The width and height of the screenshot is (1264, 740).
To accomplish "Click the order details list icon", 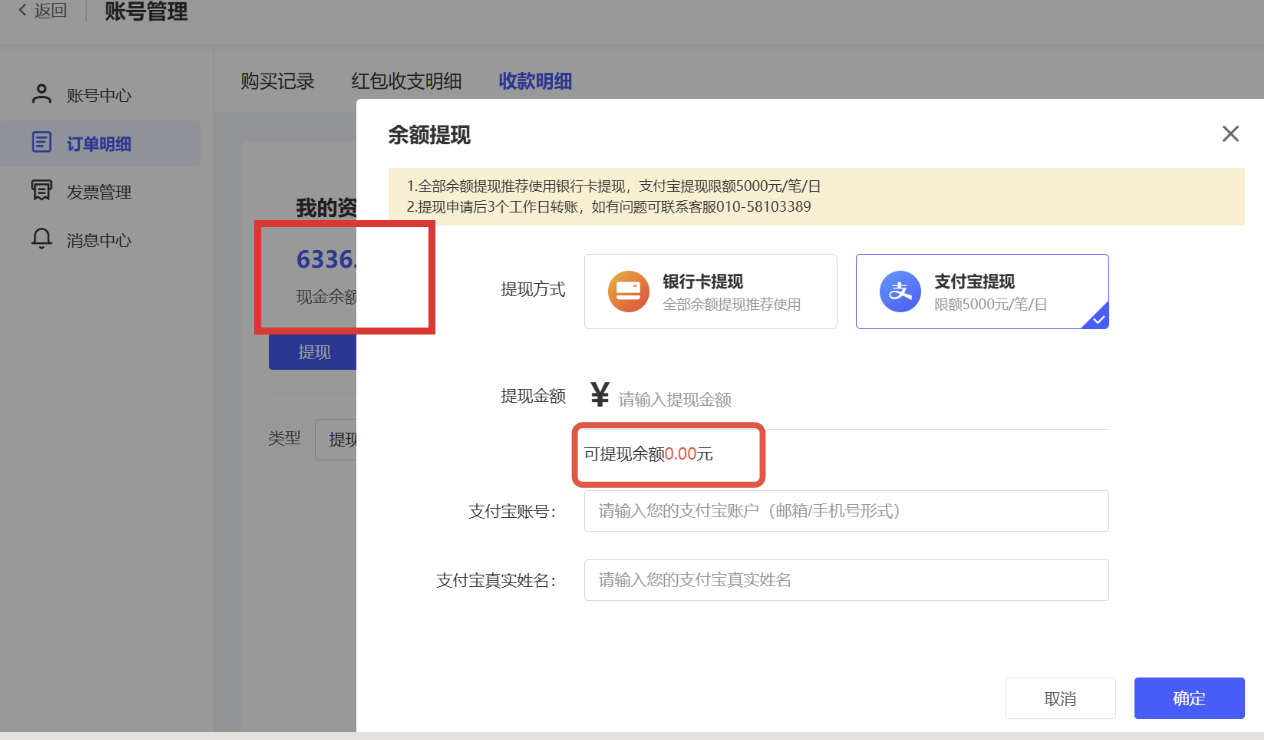I will tap(41, 143).
